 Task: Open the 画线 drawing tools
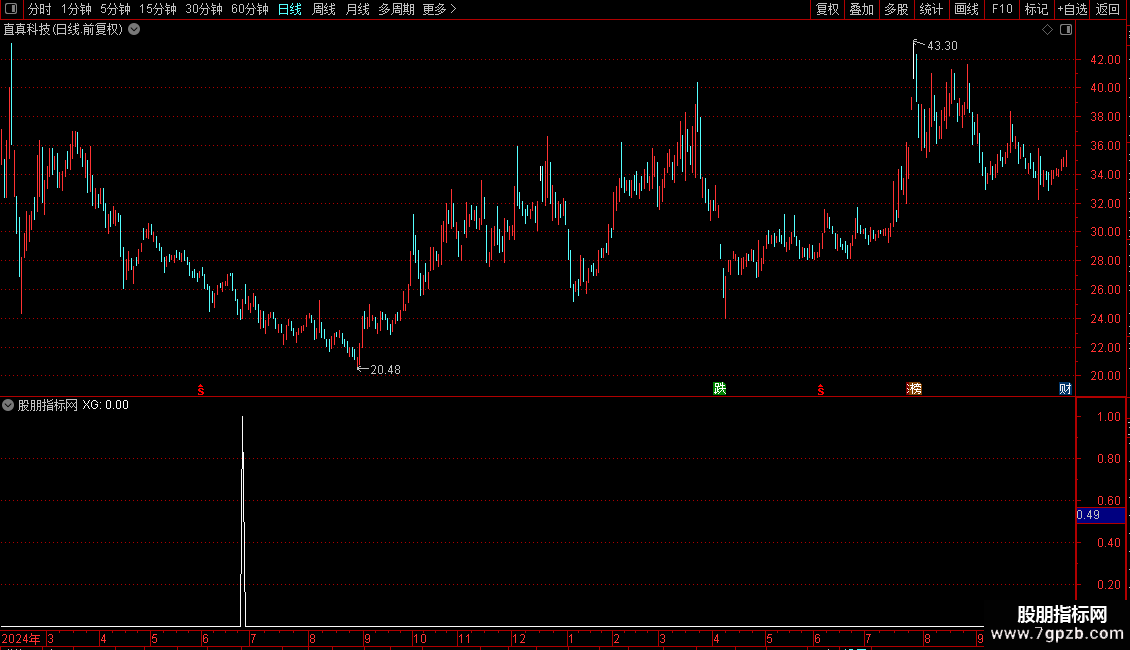point(966,9)
